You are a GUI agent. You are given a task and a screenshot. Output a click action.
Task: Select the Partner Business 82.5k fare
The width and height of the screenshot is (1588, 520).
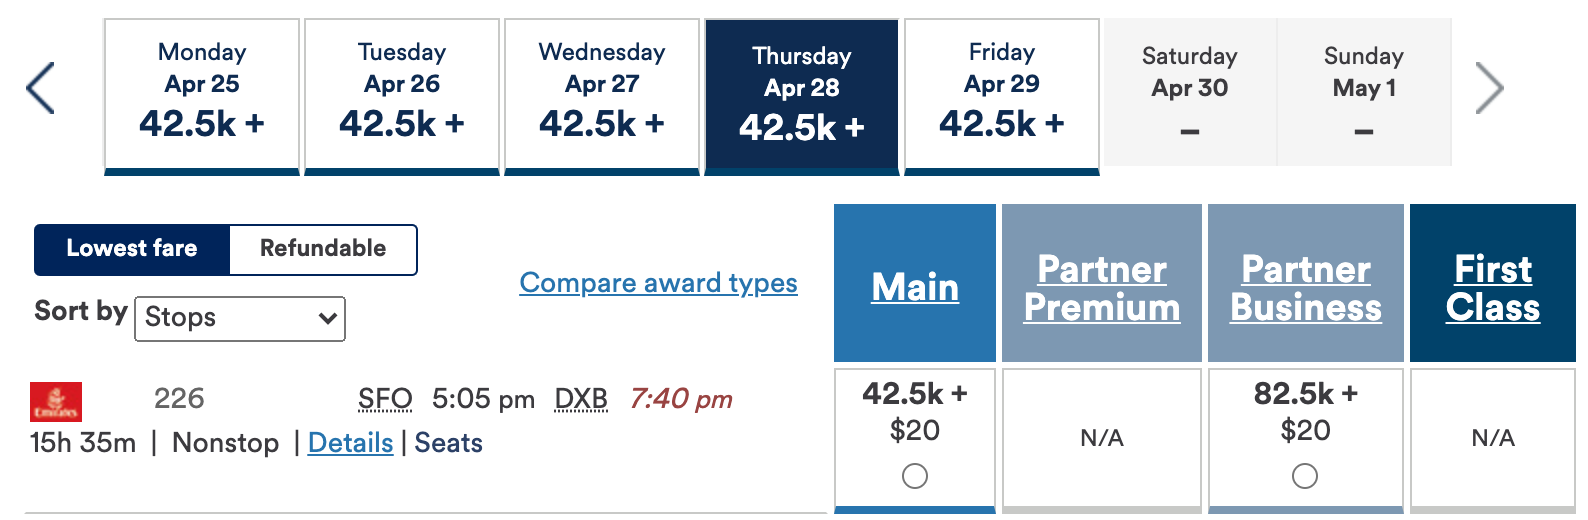[1304, 476]
